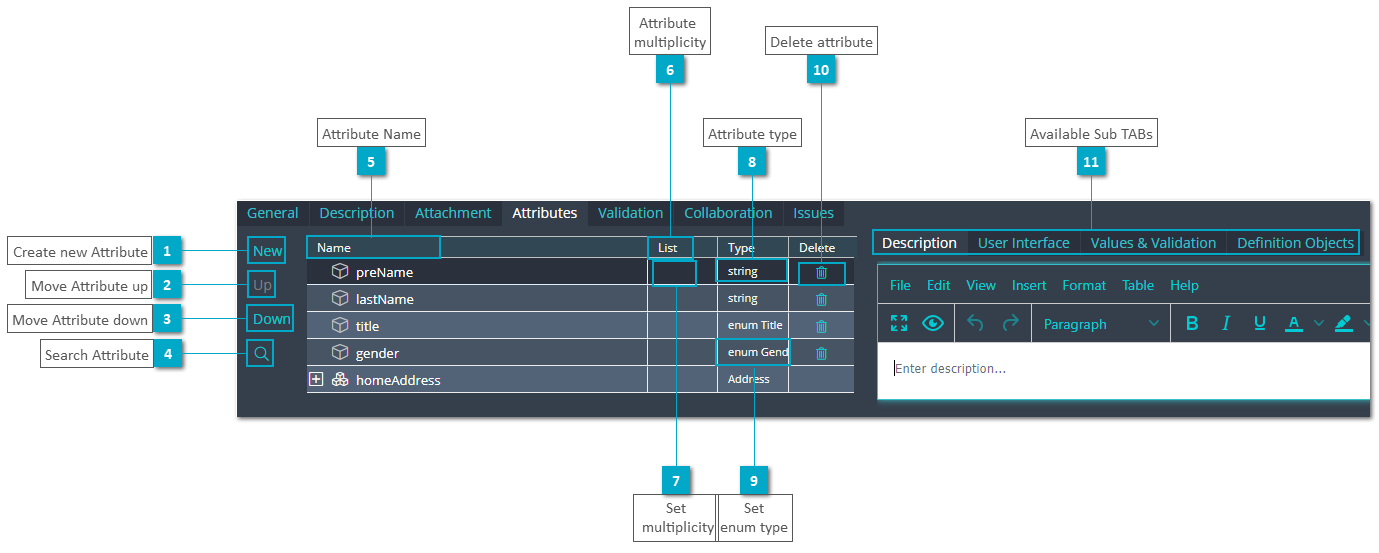Screen dimensions: 1379x553
Task: Delete the lastName attribute via trash icon
Action: 821,299
